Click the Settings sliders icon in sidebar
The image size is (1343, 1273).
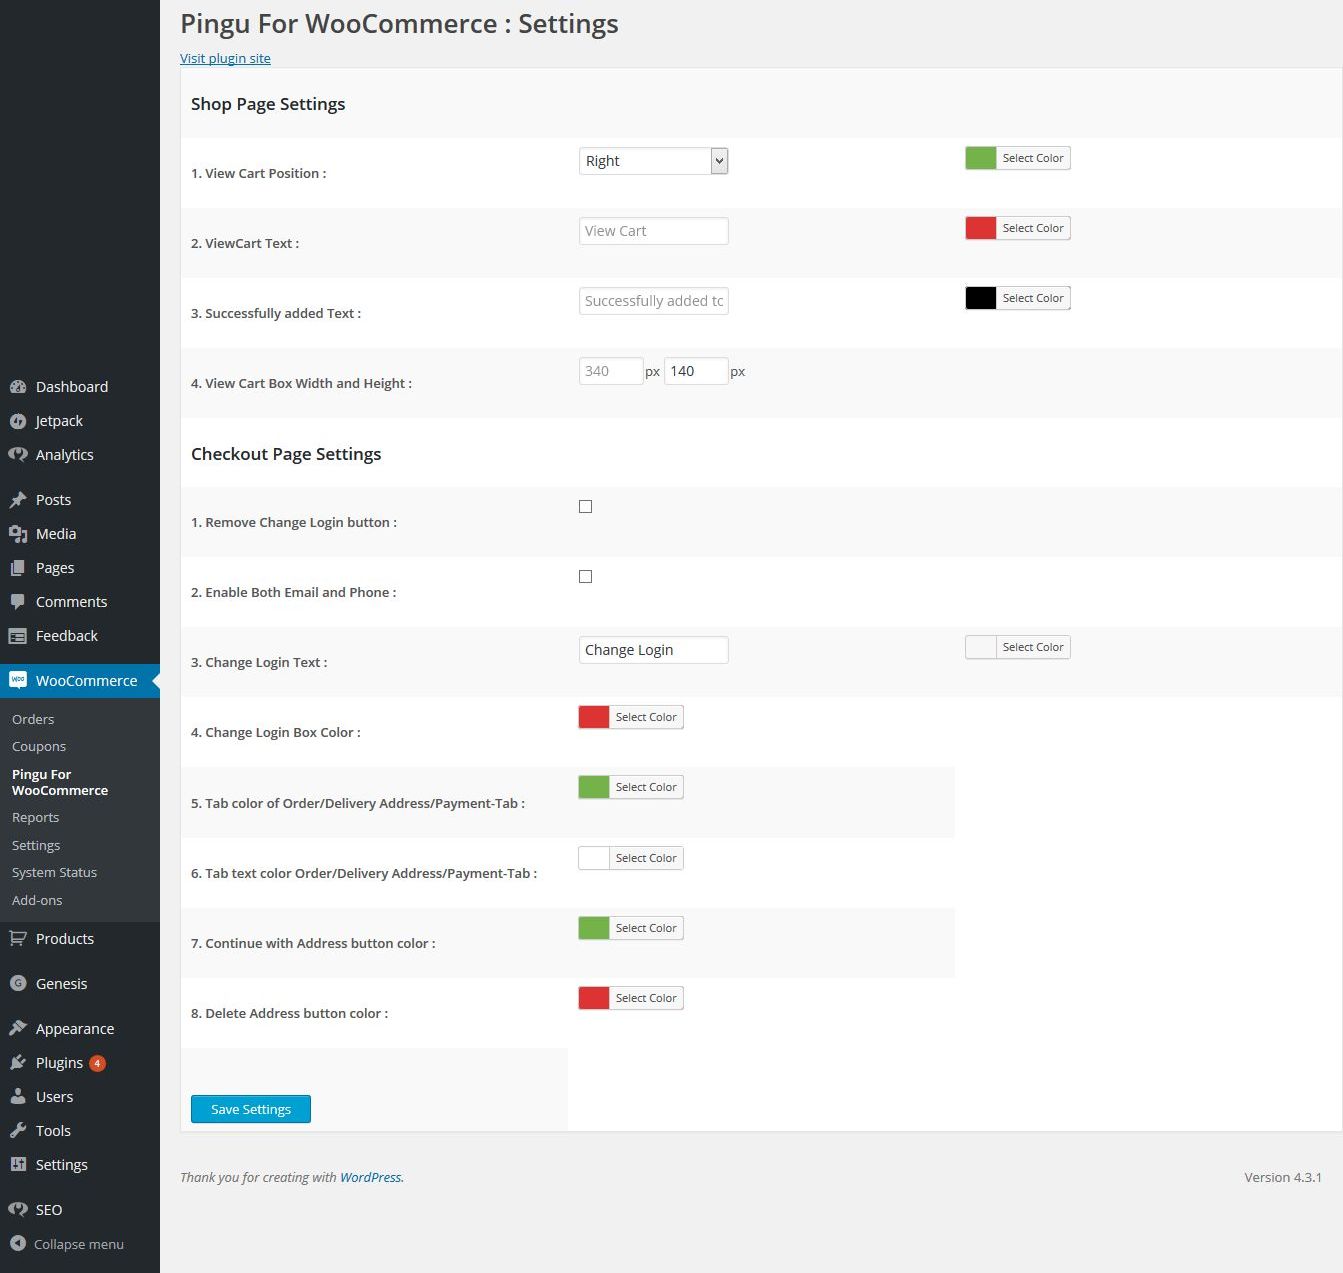tap(18, 1165)
